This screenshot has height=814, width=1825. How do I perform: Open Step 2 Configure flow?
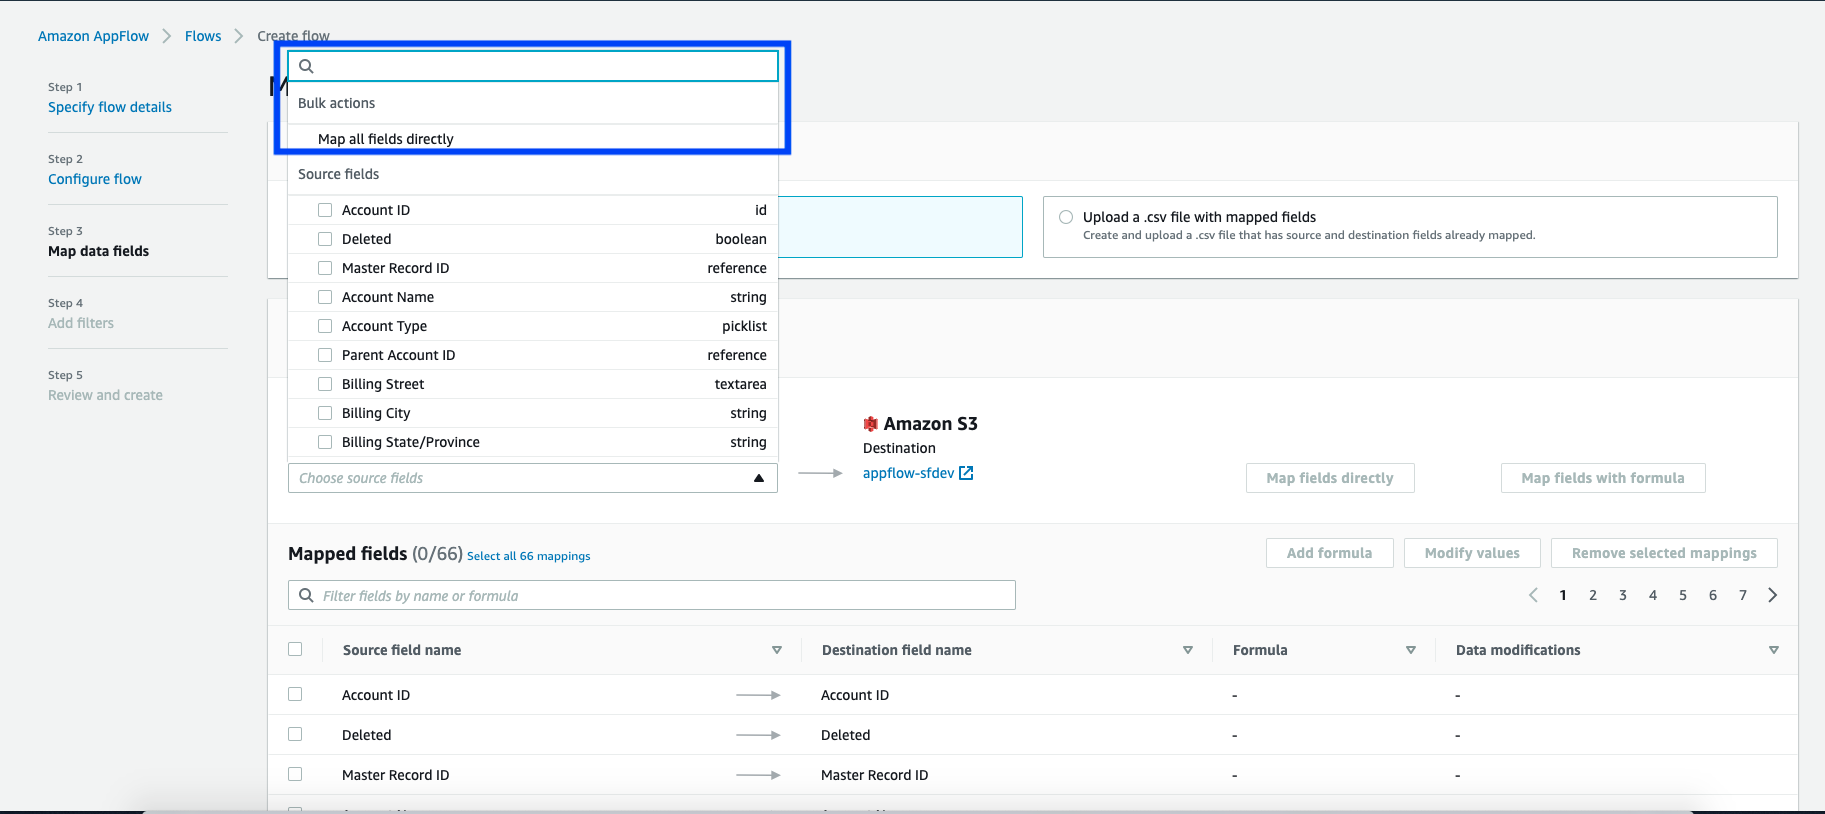point(95,179)
